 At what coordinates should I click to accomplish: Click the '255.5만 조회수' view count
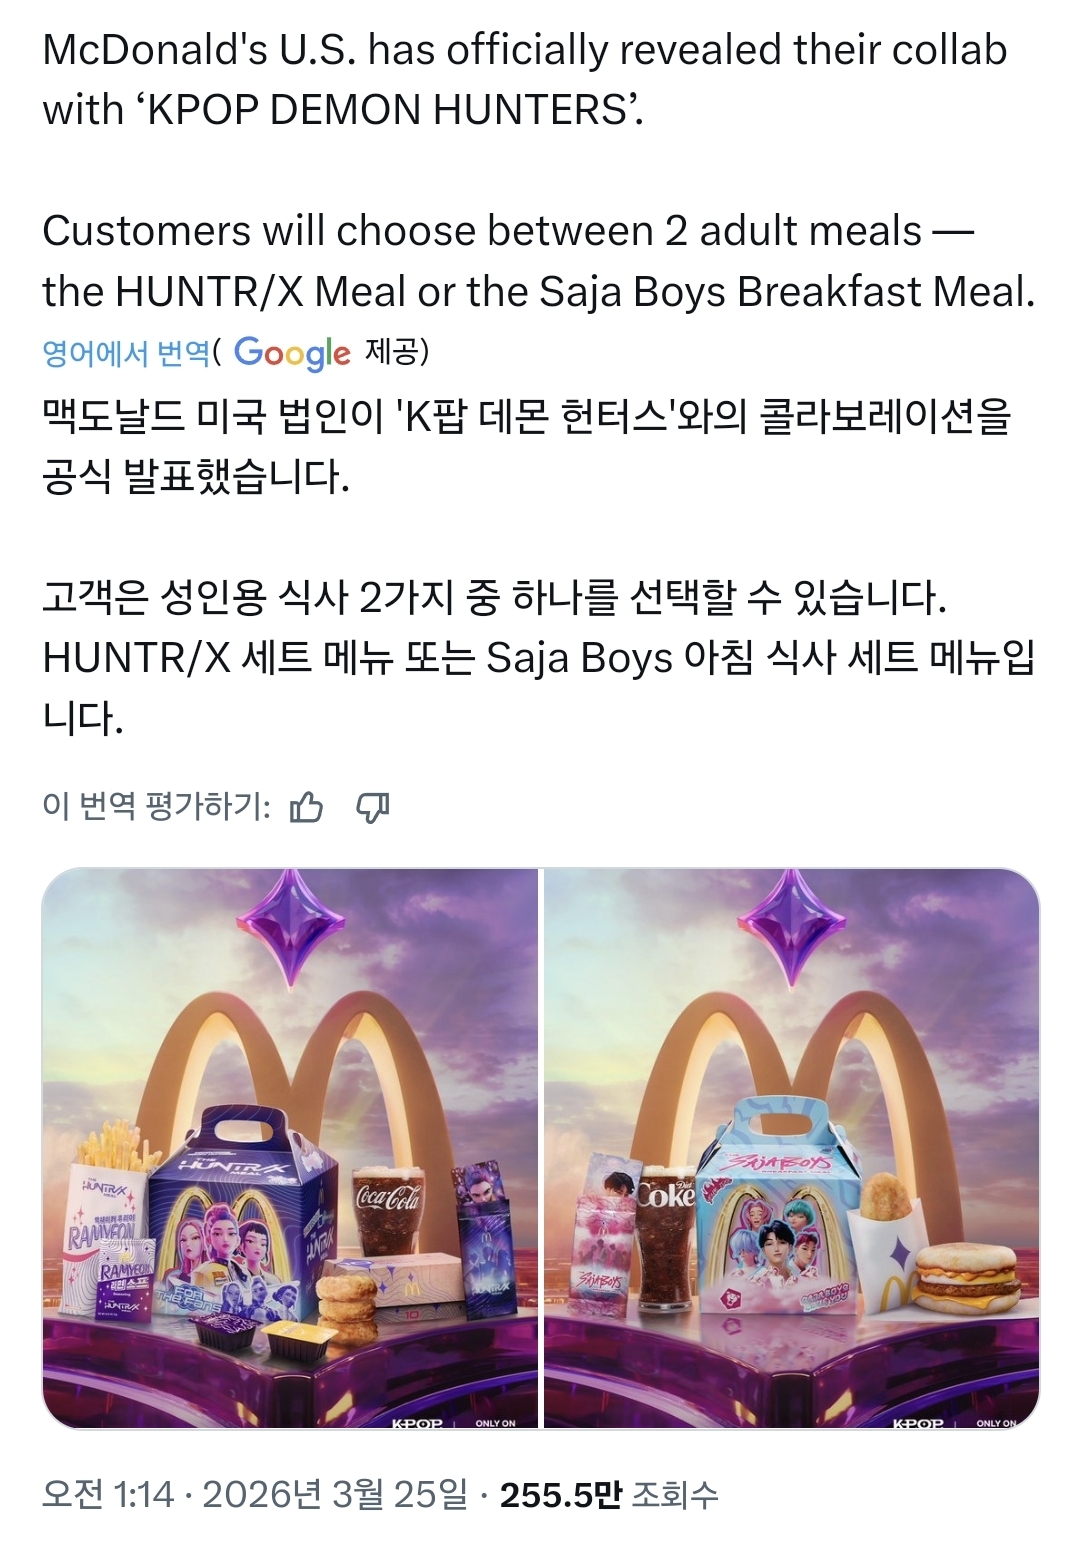[609, 1494]
